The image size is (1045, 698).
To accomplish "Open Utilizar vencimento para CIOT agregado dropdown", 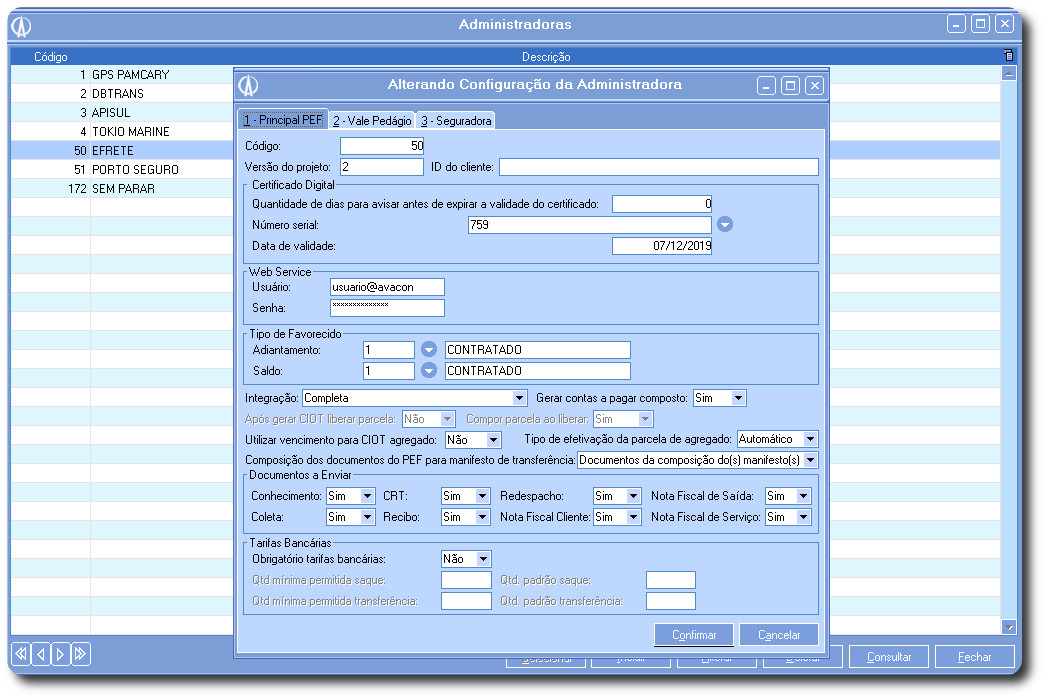I will [493, 440].
